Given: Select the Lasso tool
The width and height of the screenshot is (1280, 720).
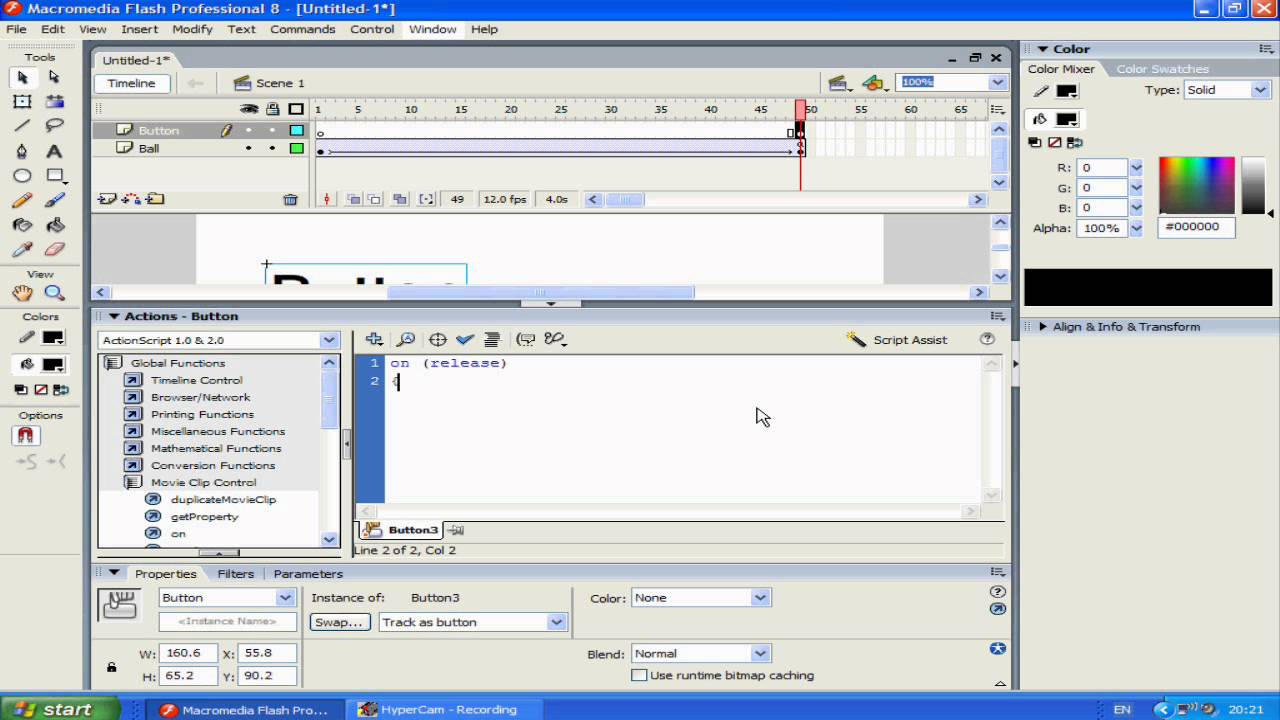Looking at the screenshot, I should (x=54, y=126).
